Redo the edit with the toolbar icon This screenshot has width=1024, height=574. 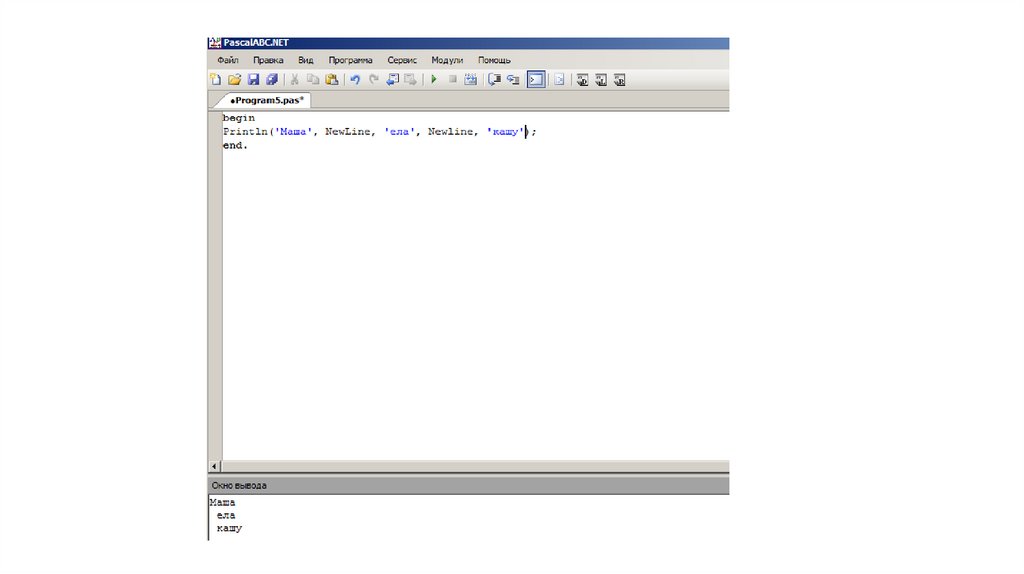(x=374, y=80)
